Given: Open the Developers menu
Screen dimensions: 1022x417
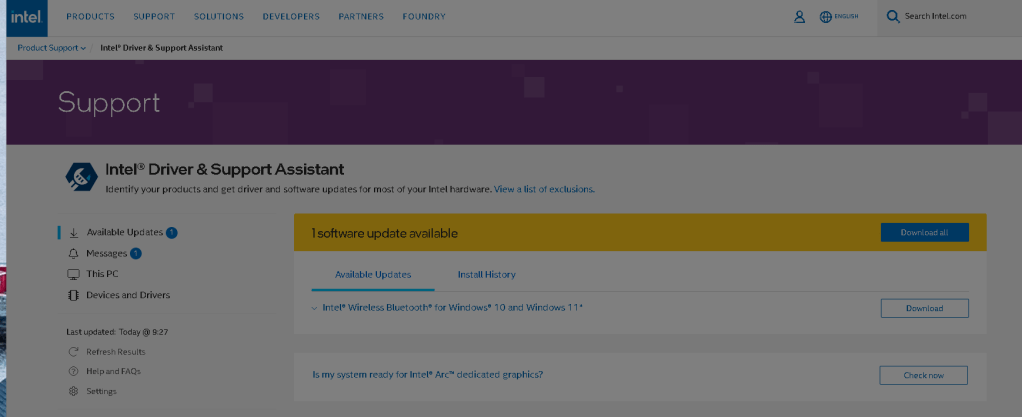Looking at the screenshot, I should pyautogui.click(x=291, y=17).
